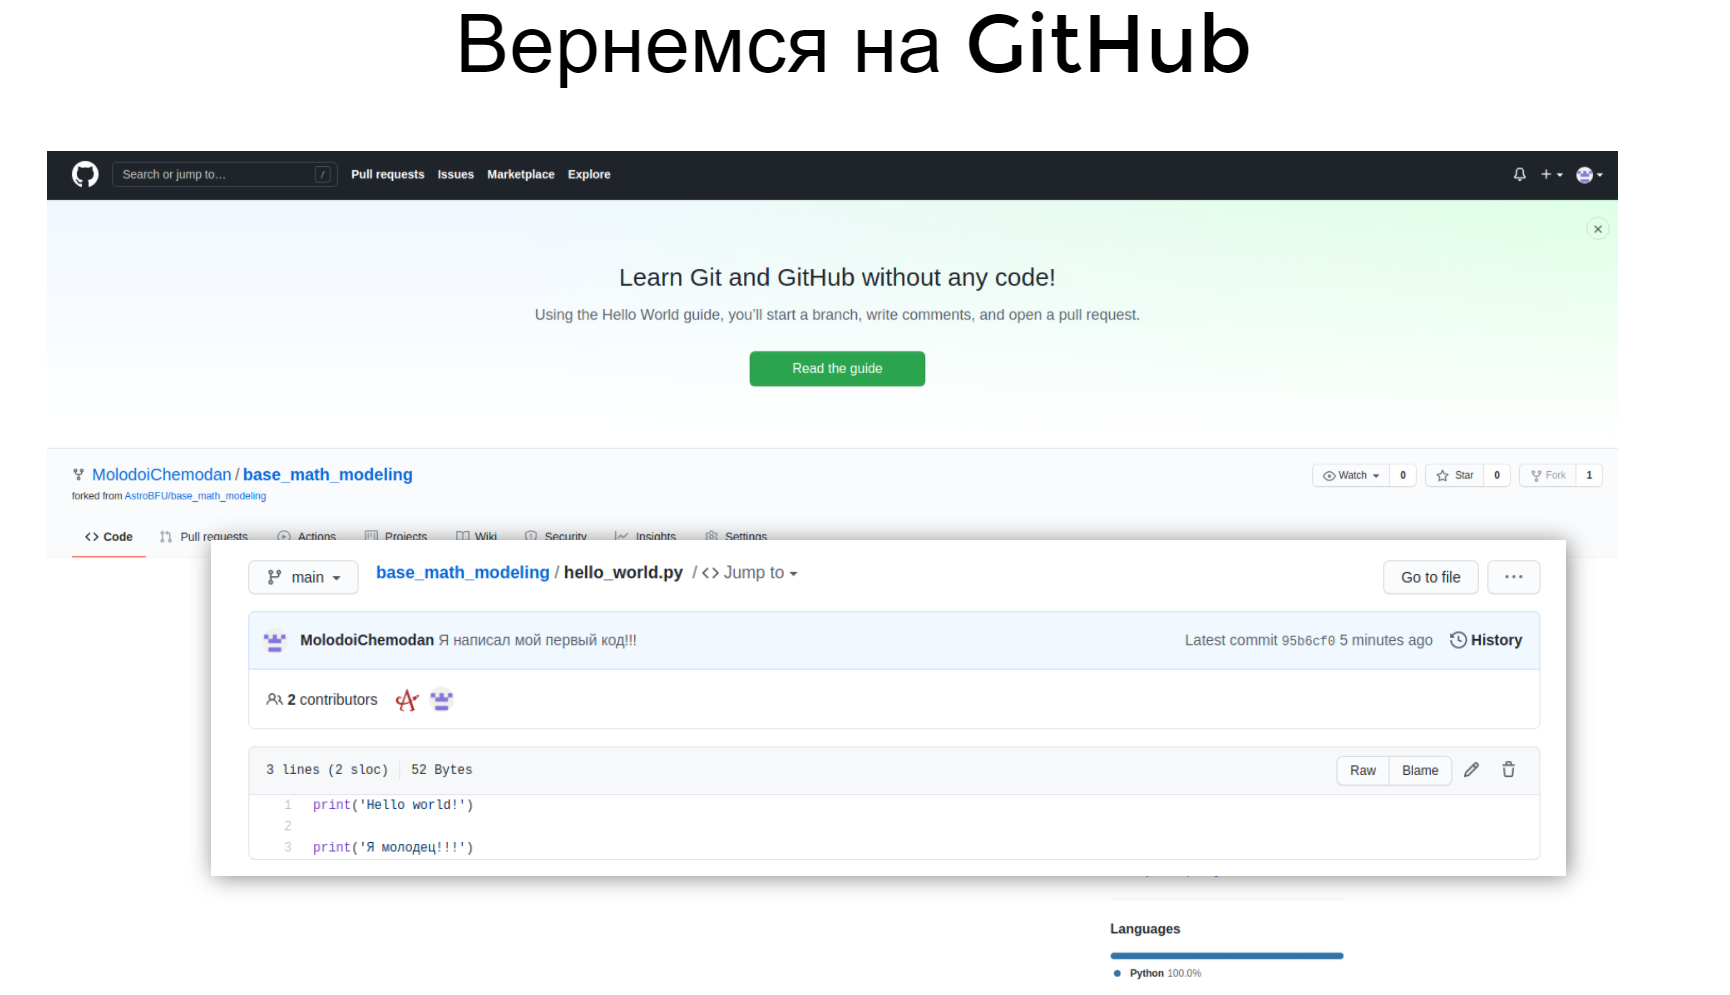Switch to the Pull requests tab

[x=203, y=536]
